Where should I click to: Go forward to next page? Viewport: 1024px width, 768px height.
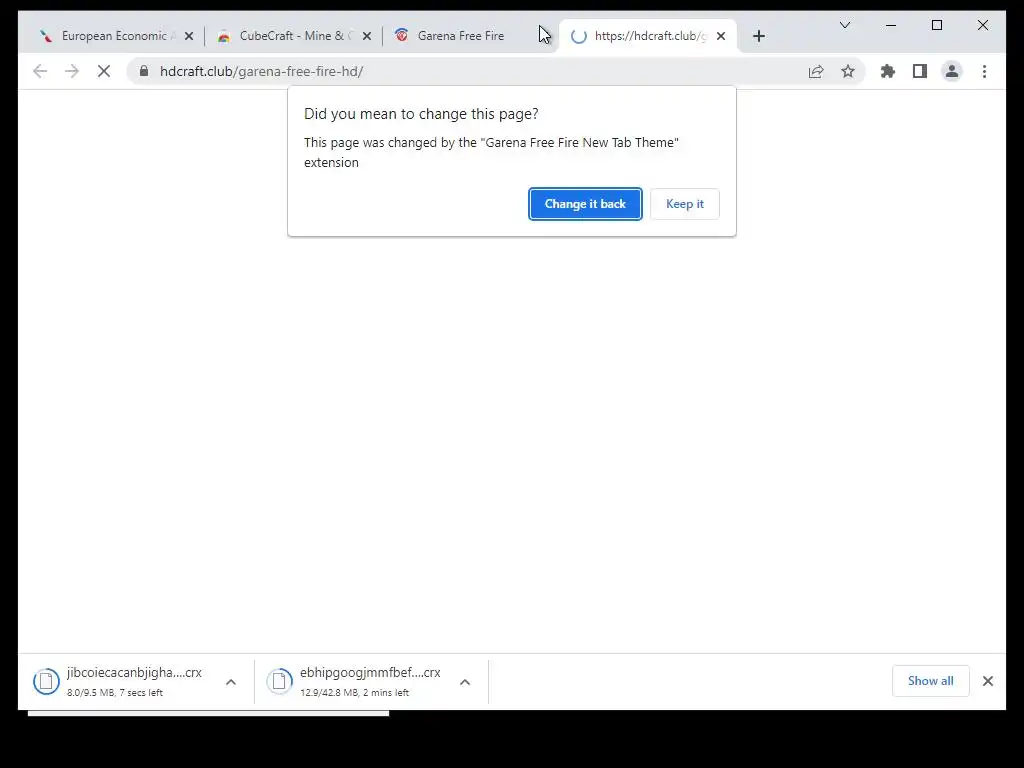coord(72,71)
